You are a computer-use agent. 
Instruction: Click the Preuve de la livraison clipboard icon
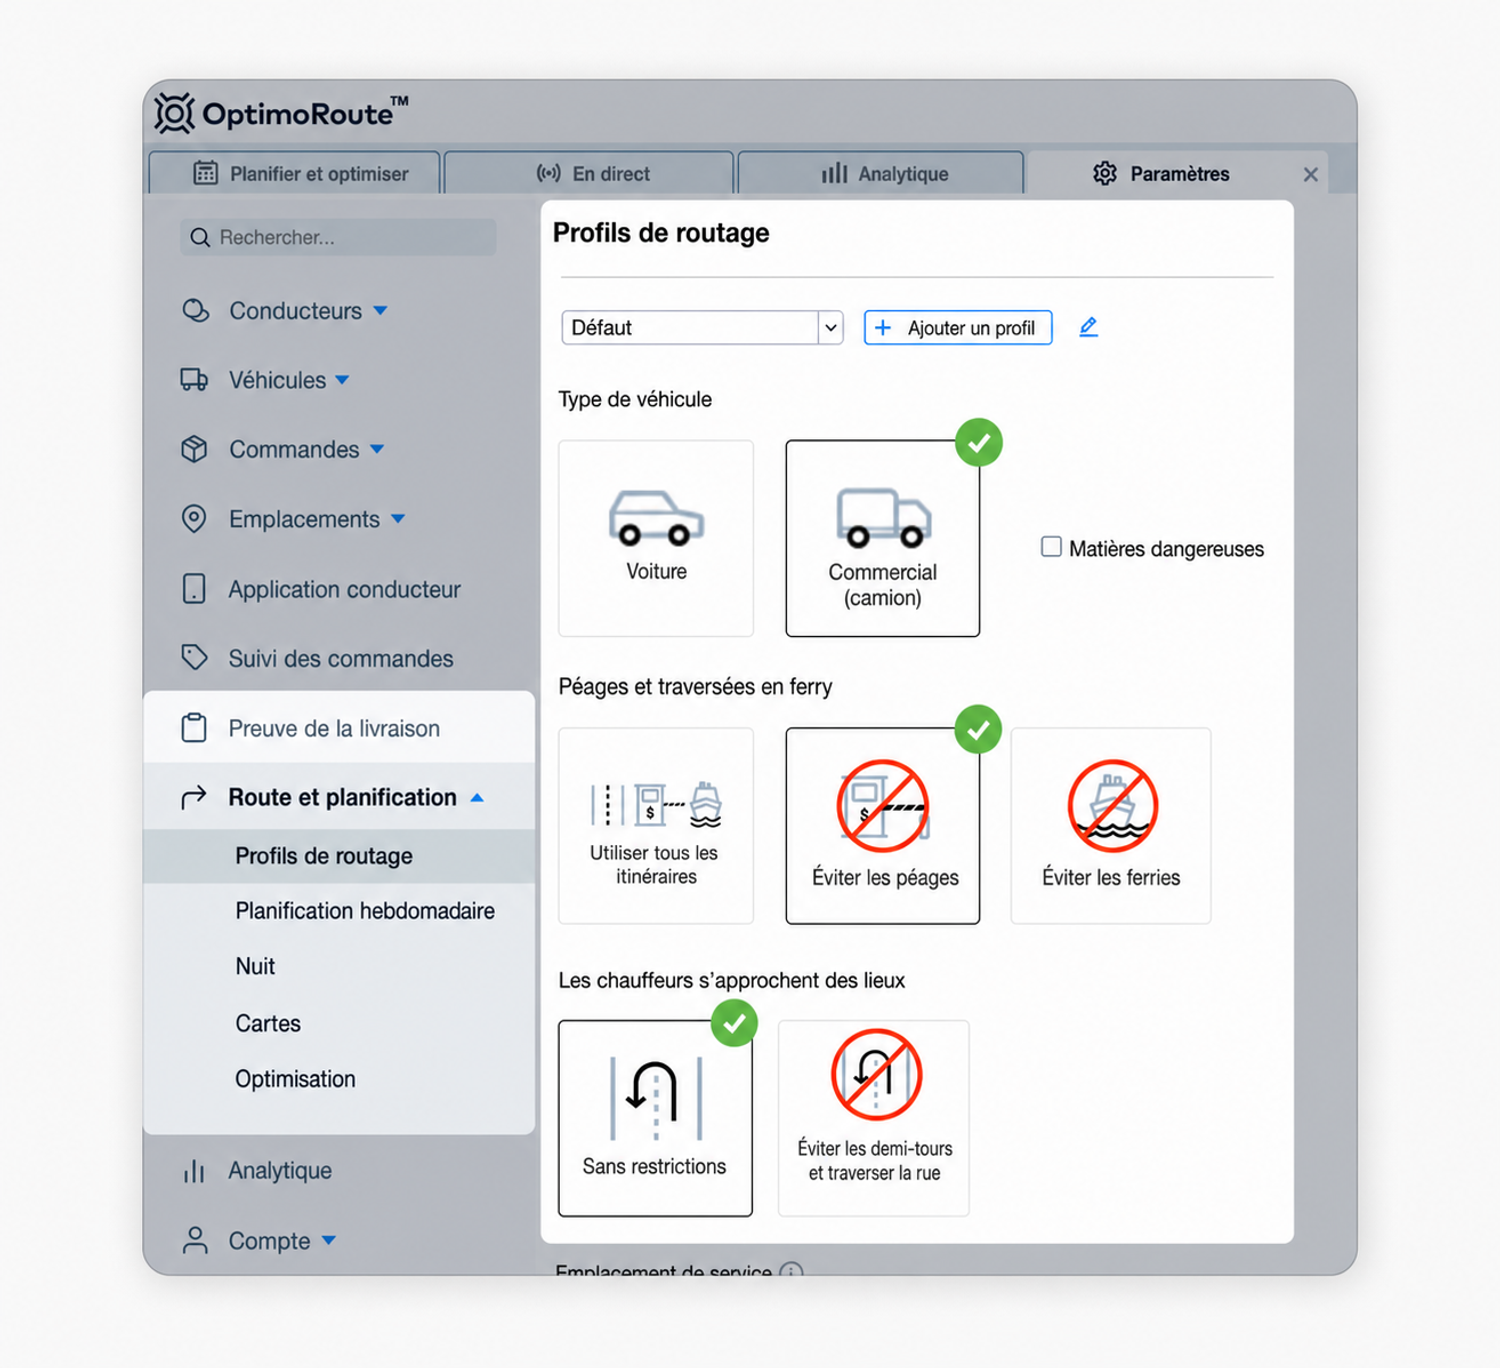point(194,728)
